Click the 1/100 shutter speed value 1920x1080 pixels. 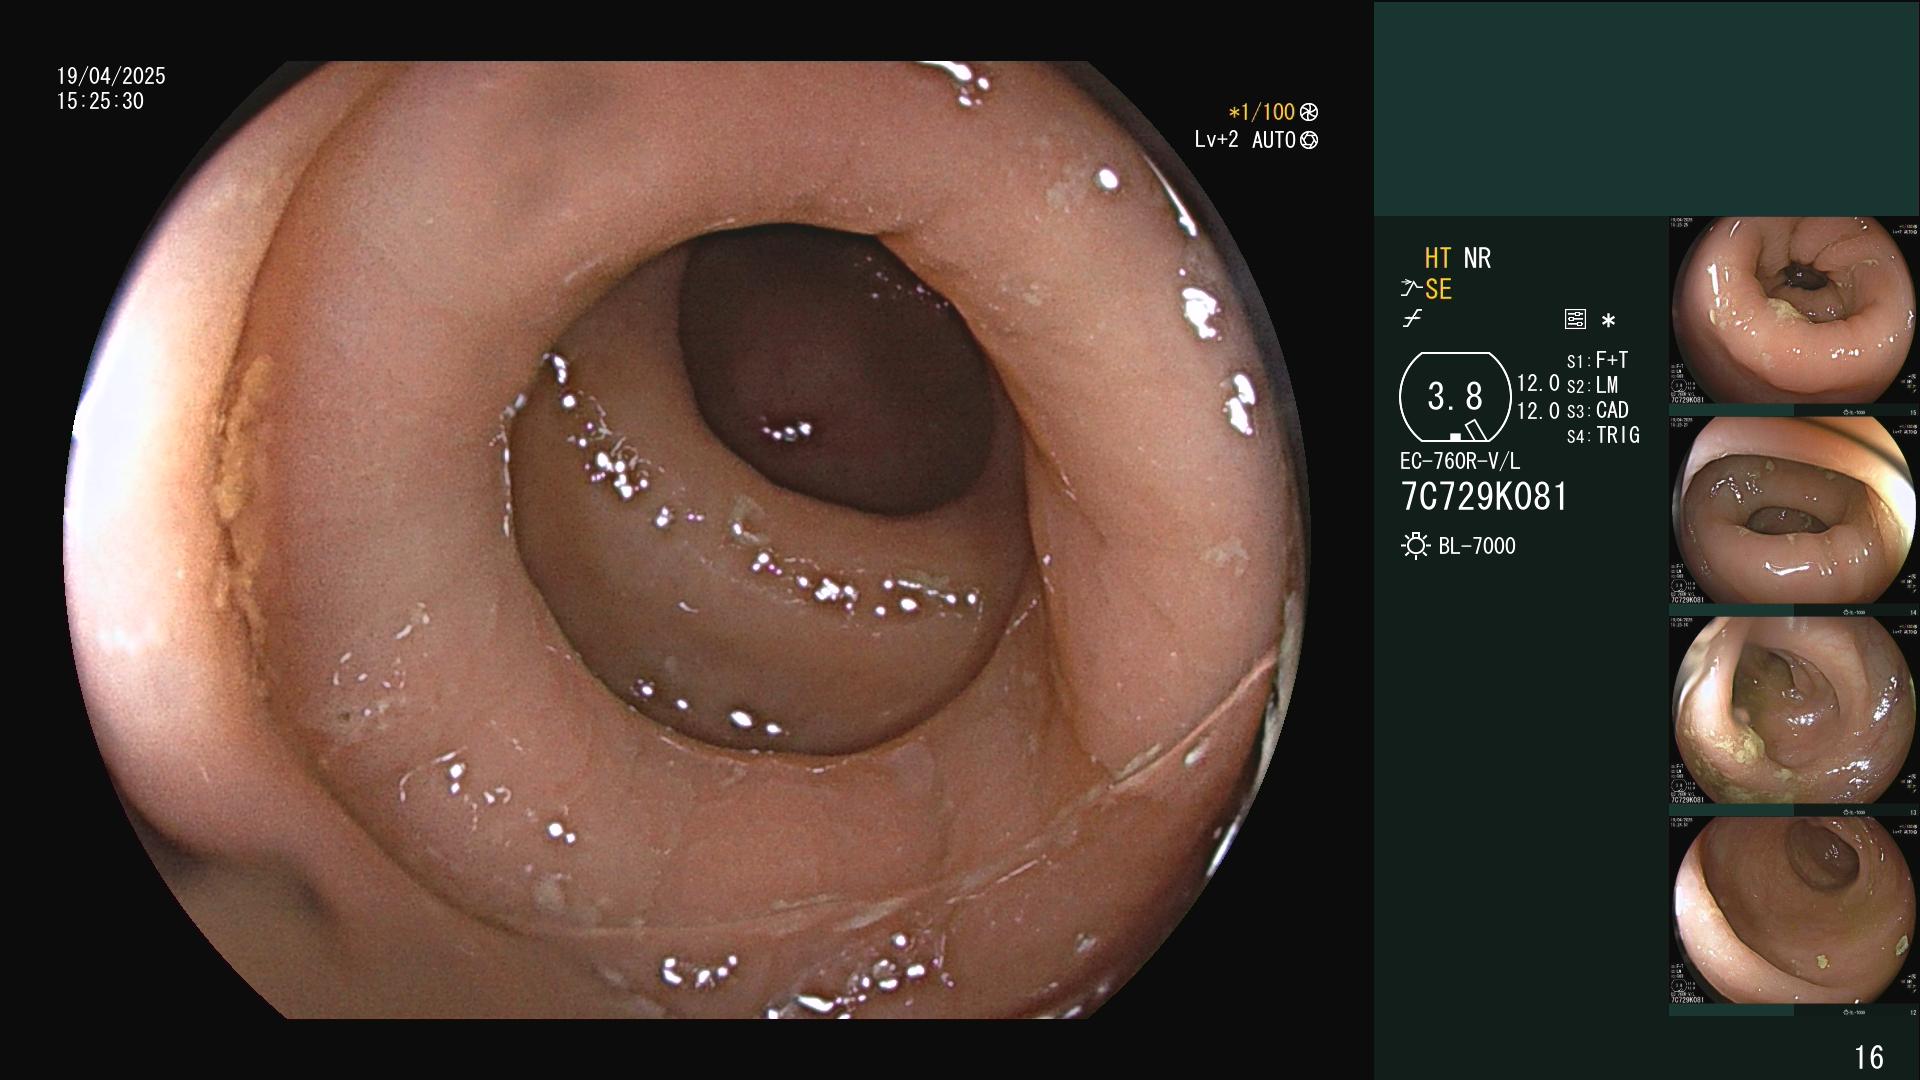click(x=1267, y=113)
